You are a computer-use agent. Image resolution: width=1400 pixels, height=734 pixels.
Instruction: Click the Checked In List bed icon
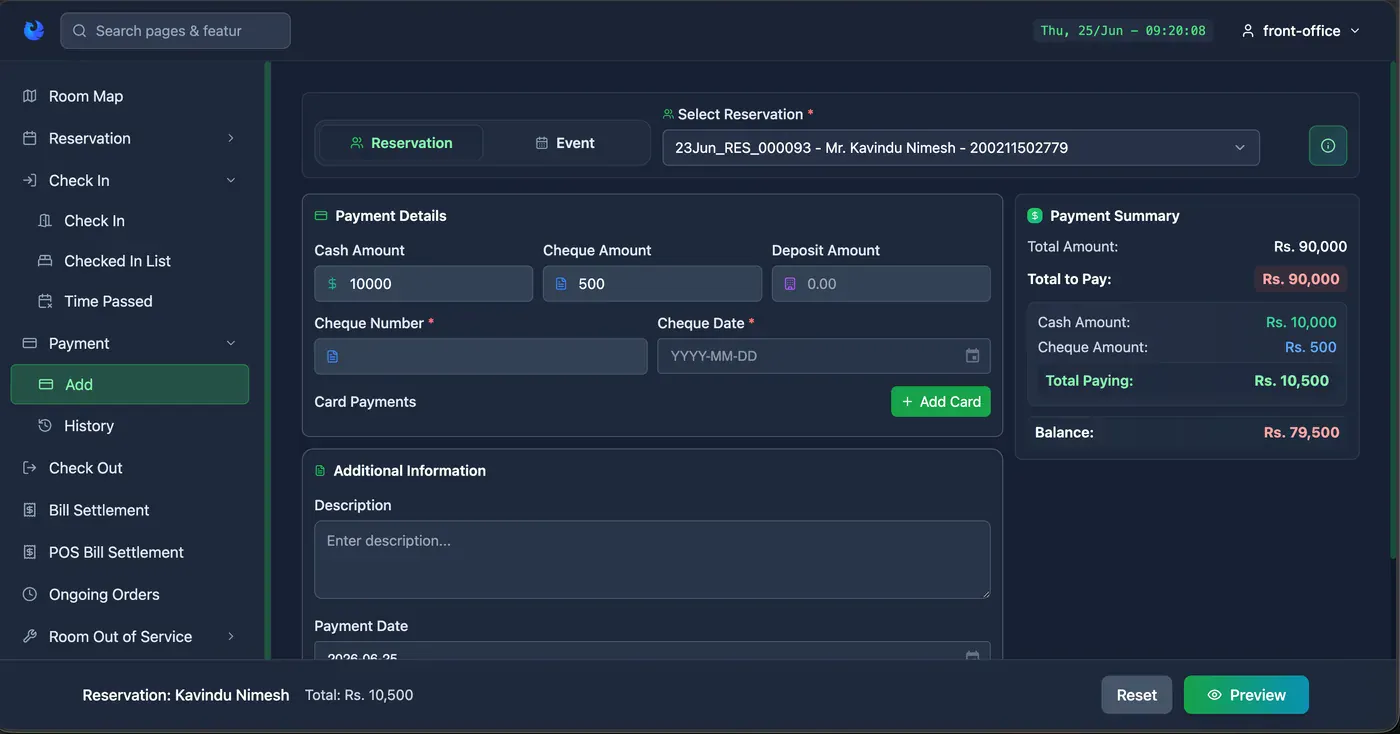click(45, 261)
